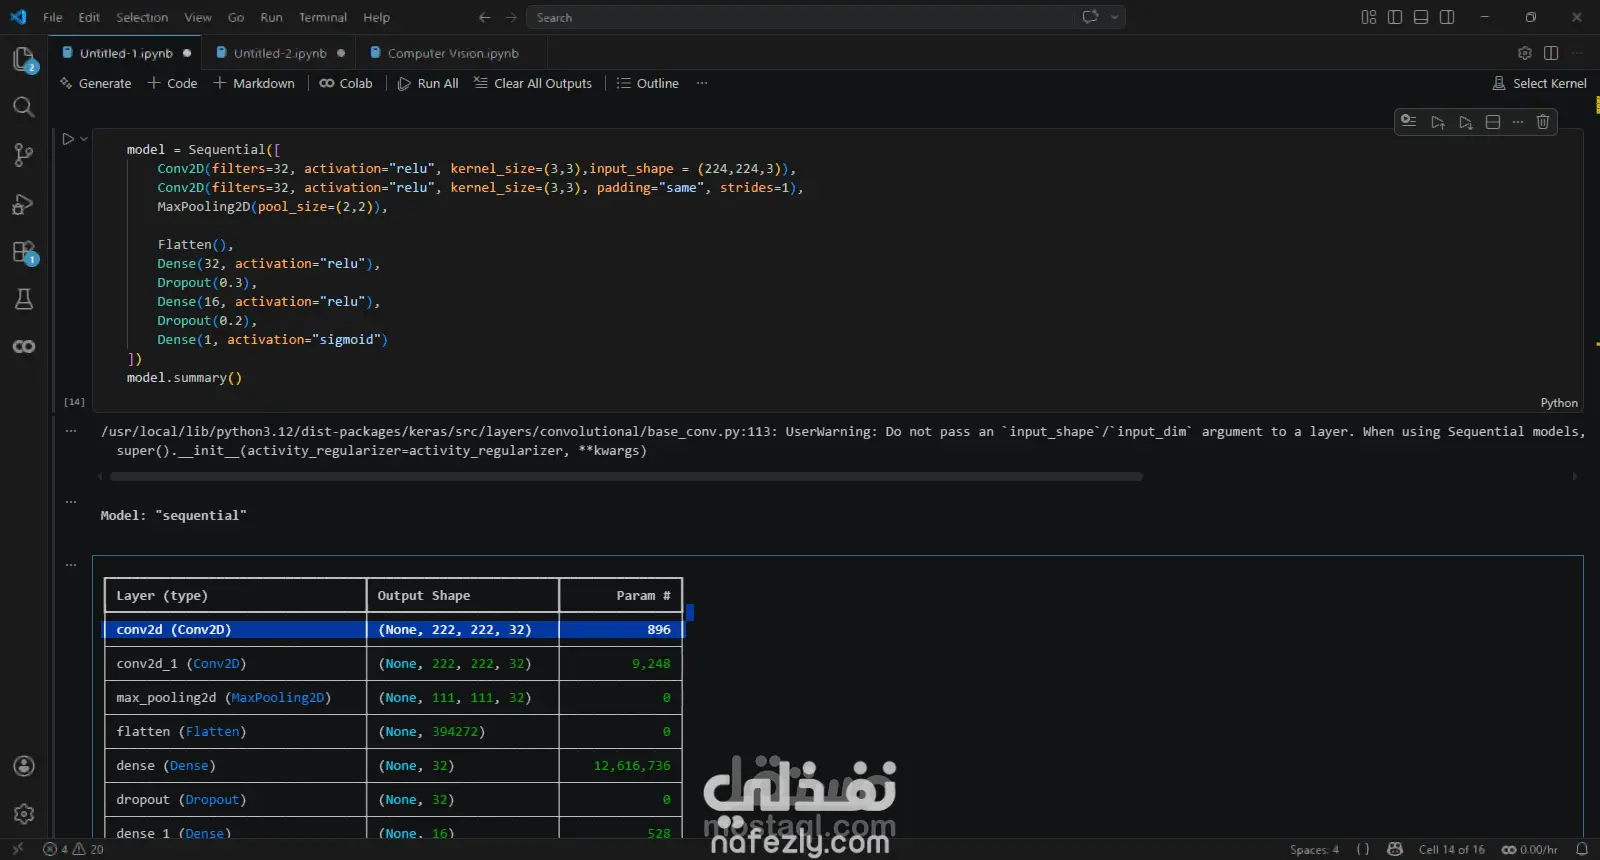
Task: Open the Help menu
Action: click(377, 17)
